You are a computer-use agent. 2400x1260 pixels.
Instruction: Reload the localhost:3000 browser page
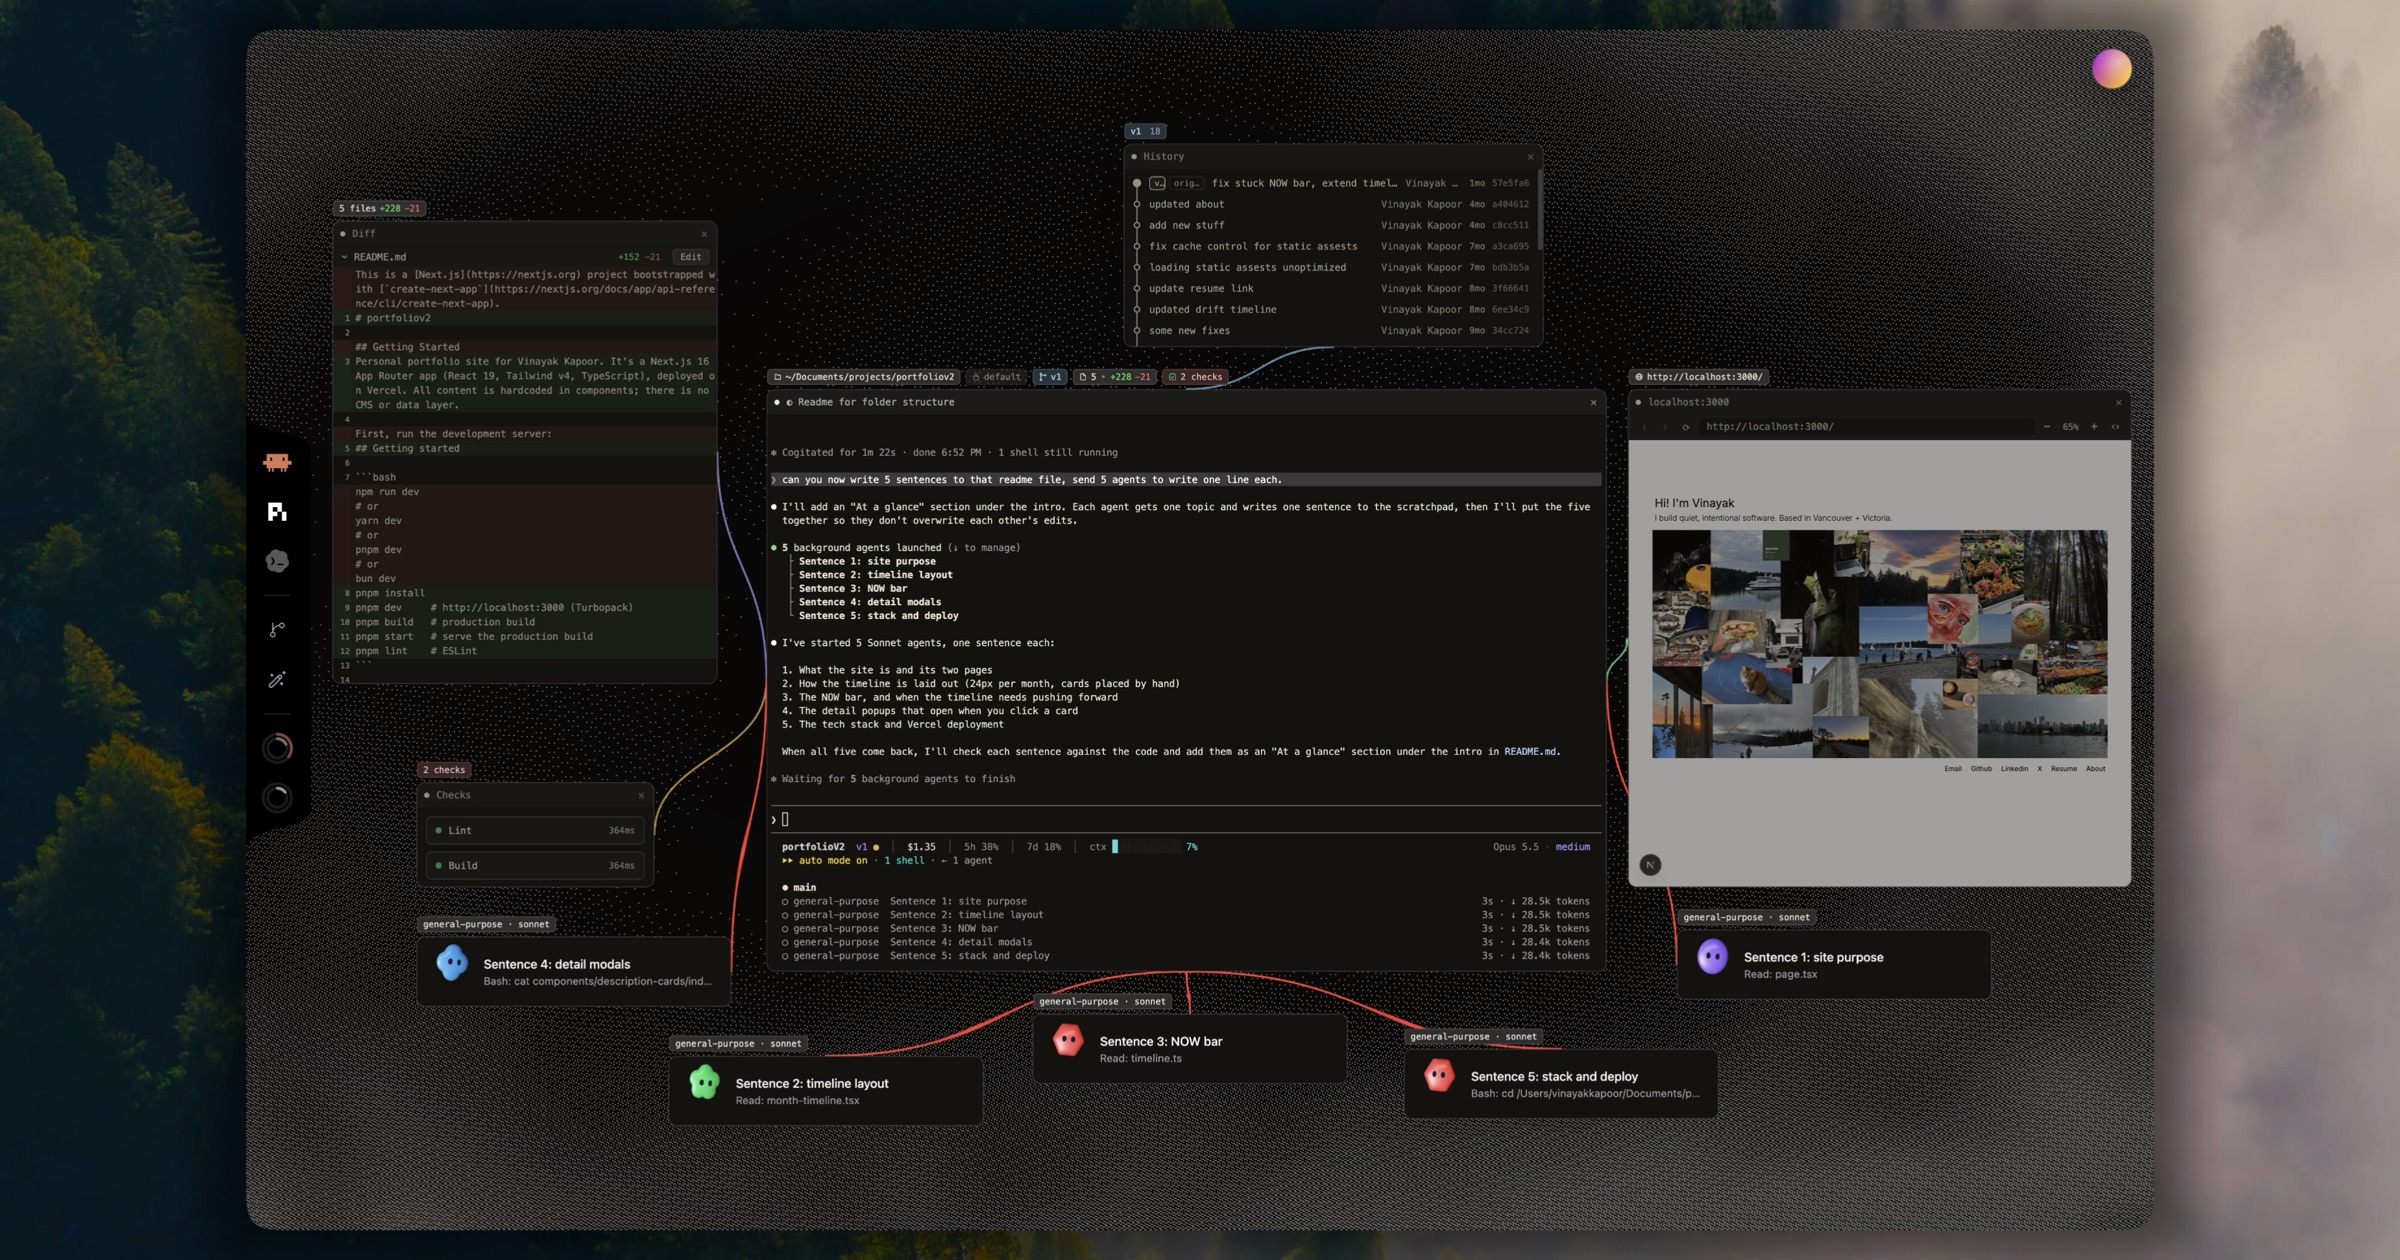coord(1685,427)
